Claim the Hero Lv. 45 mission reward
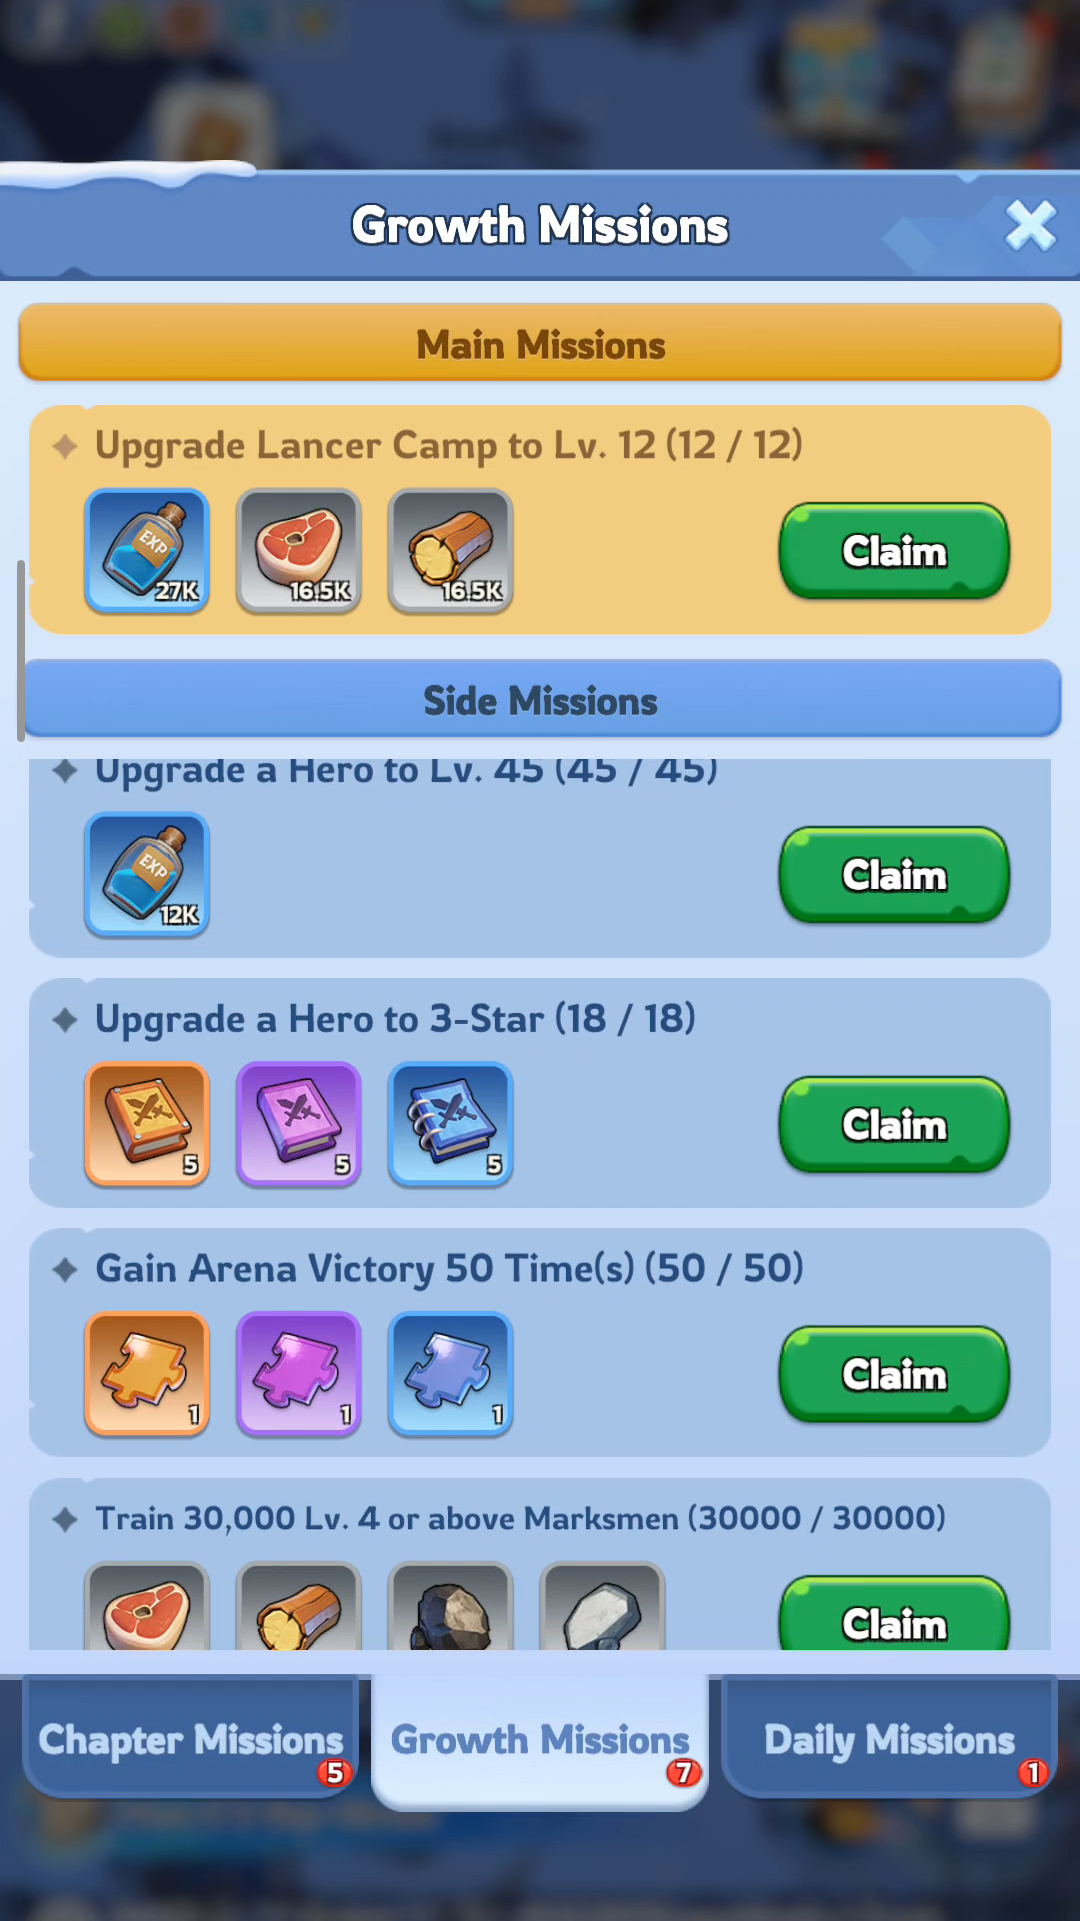Viewport: 1080px width, 1921px height. point(894,876)
